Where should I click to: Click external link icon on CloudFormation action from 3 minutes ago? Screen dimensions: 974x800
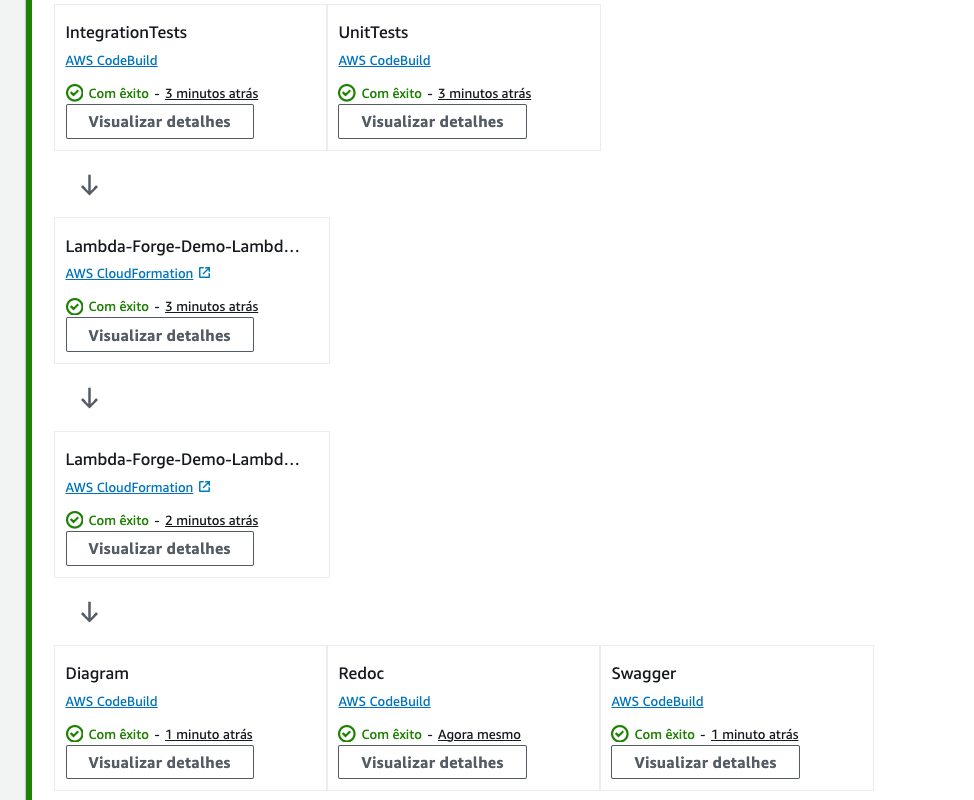click(x=205, y=273)
